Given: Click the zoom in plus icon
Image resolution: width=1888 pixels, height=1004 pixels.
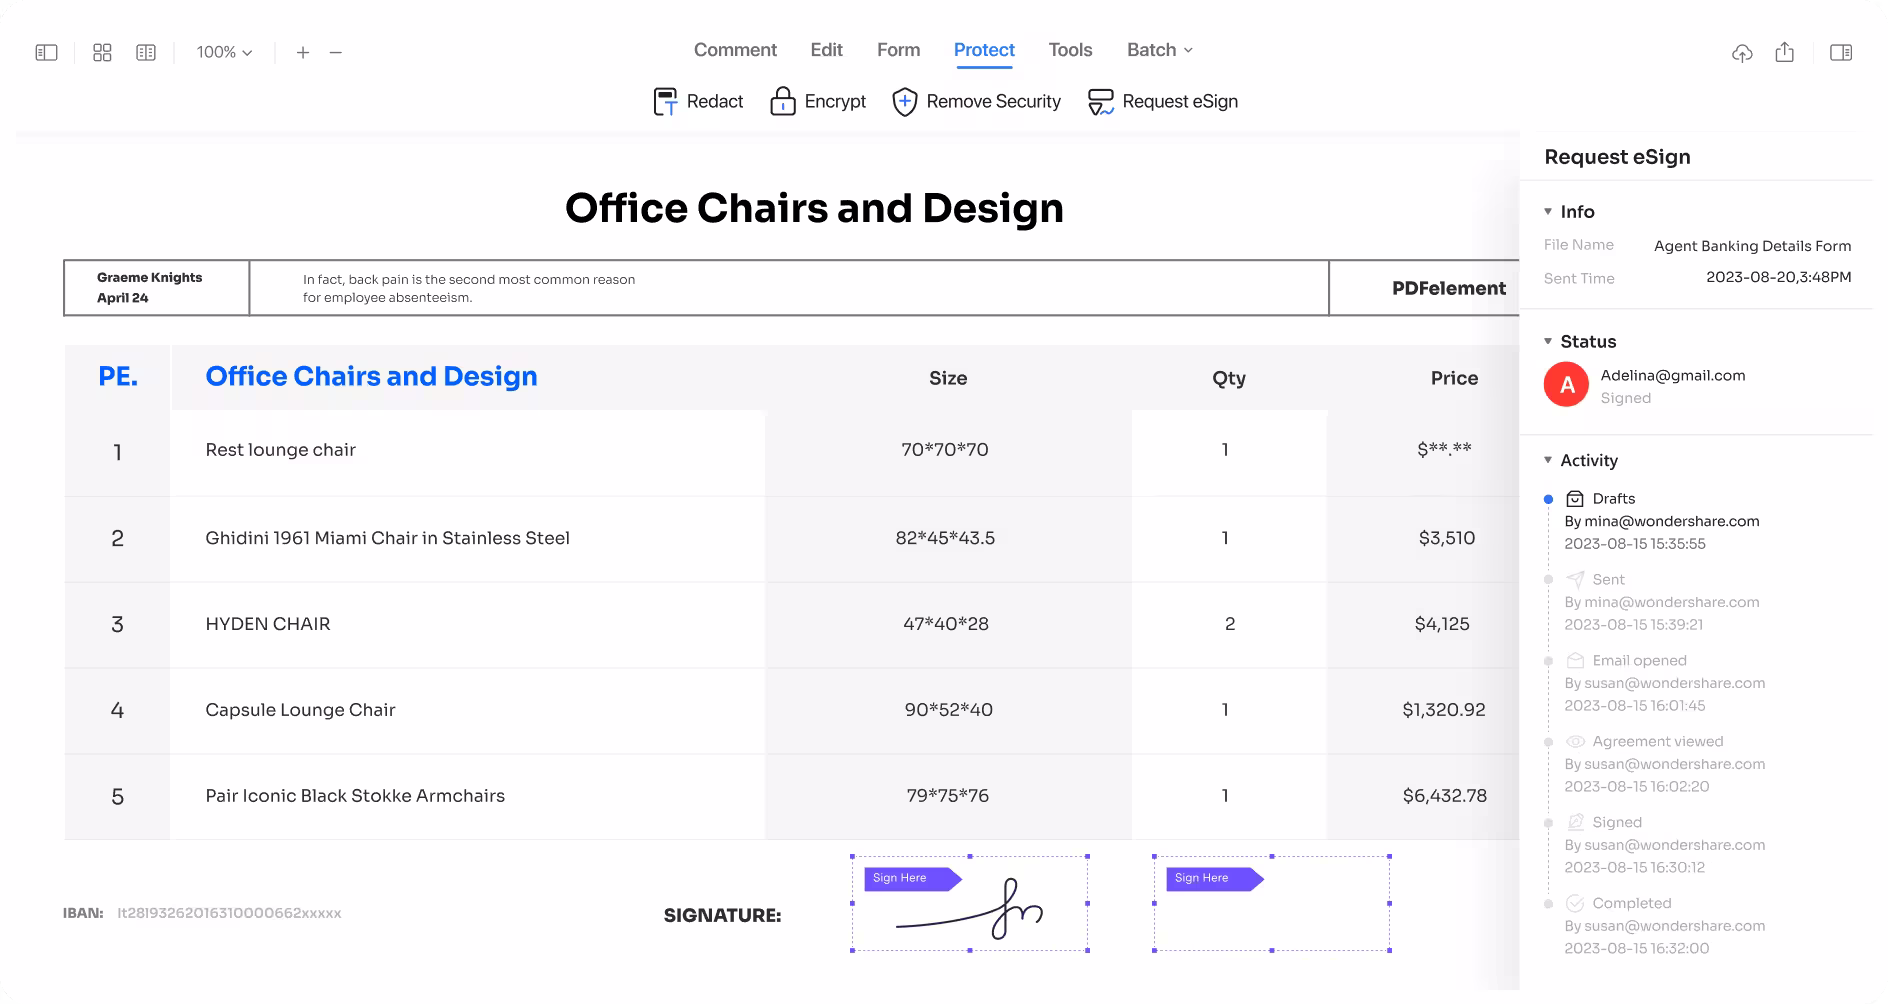Looking at the screenshot, I should [303, 52].
